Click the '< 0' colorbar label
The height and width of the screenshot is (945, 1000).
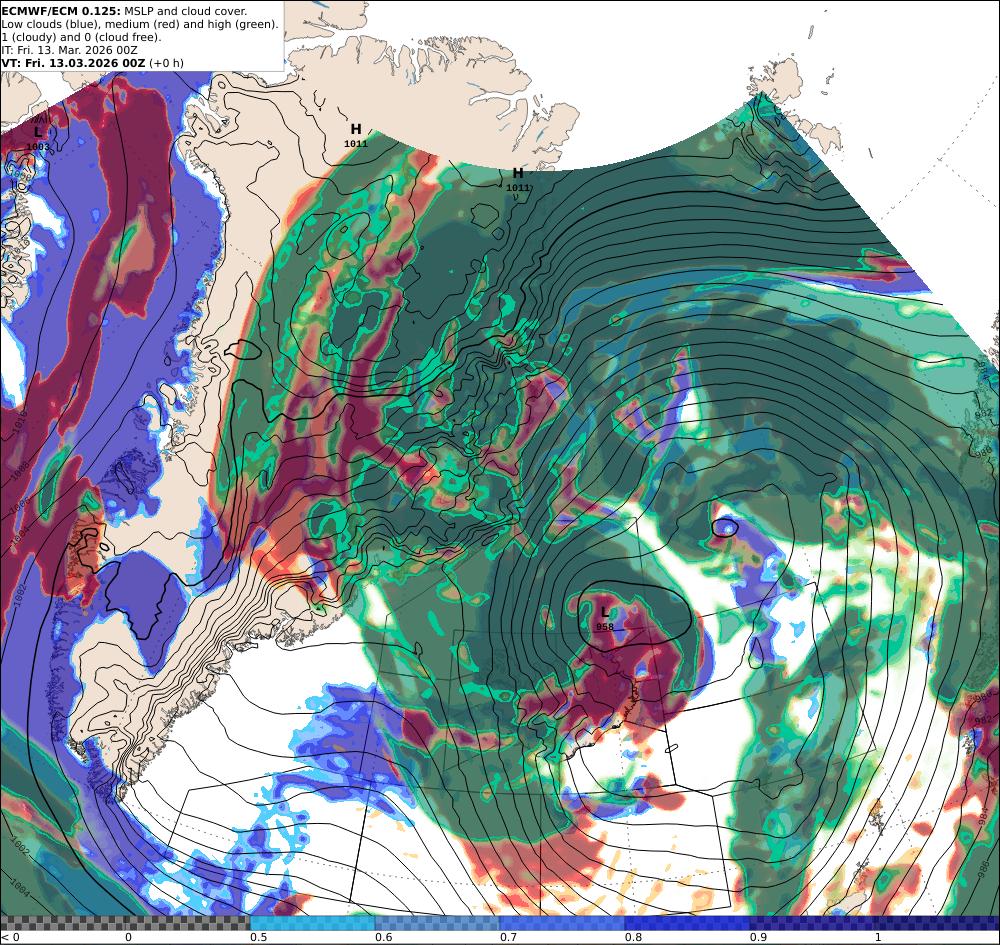pos(10,937)
